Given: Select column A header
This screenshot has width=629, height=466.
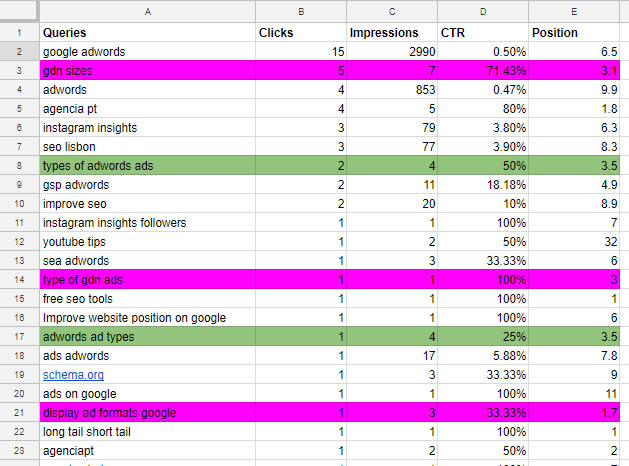Looking at the screenshot, I should pyautogui.click(x=148, y=12).
